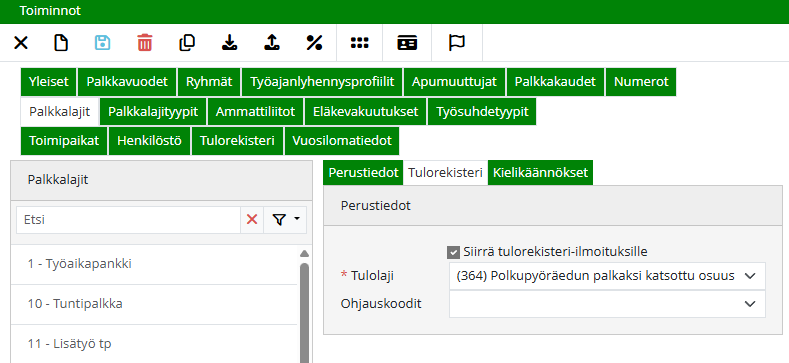Open the grid dots icon
This screenshot has width=789, height=363.
click(360, 43)
